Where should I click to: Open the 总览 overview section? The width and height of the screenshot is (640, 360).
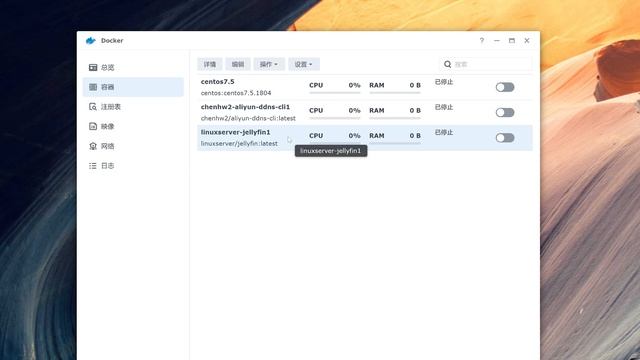coord(133,67)
